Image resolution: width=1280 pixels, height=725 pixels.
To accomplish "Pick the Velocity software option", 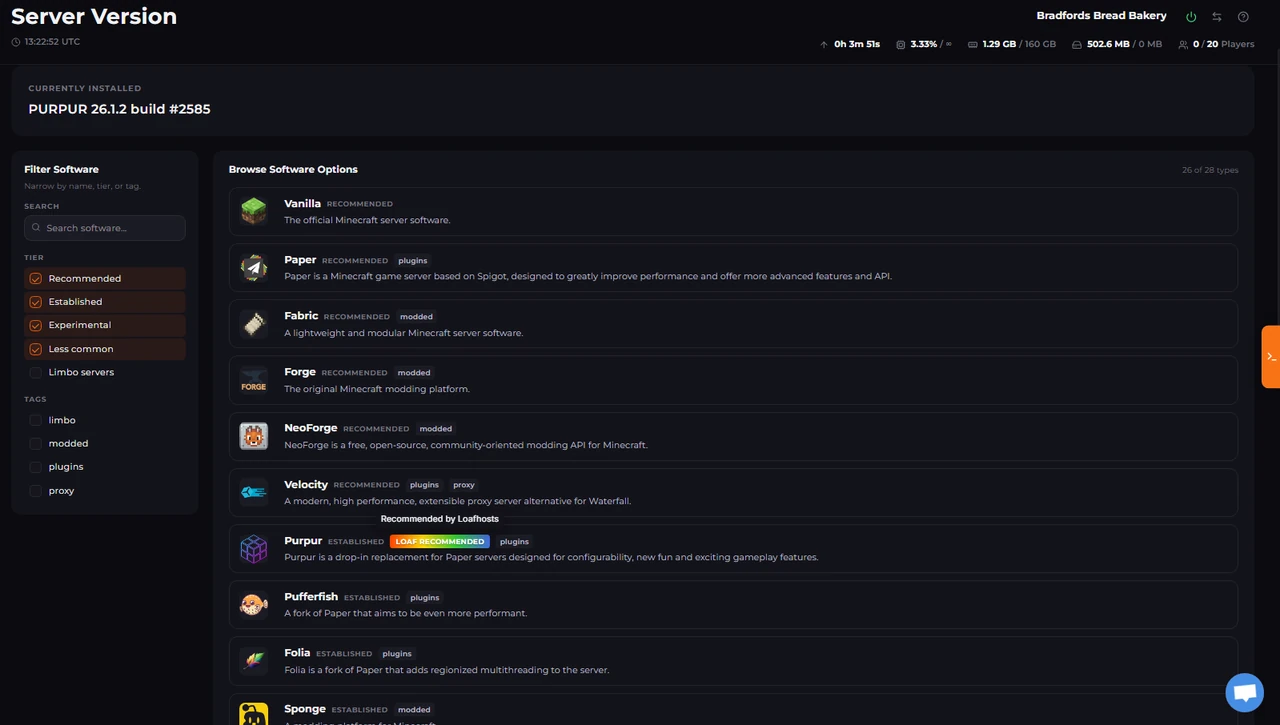I will [733, 492].
